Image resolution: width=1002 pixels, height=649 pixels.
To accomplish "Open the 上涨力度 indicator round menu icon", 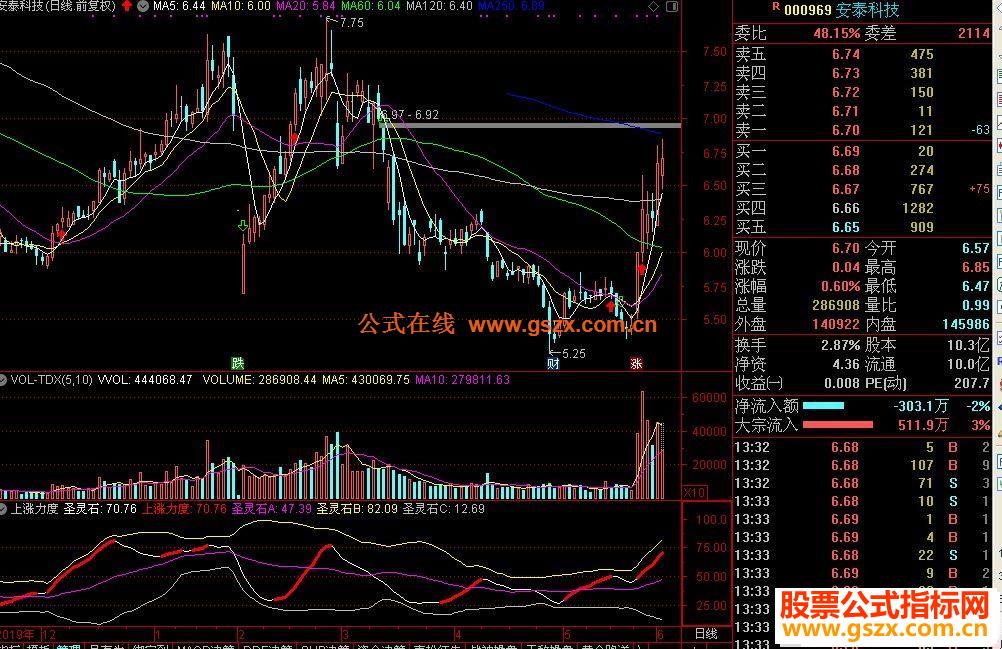I will 4,508.
